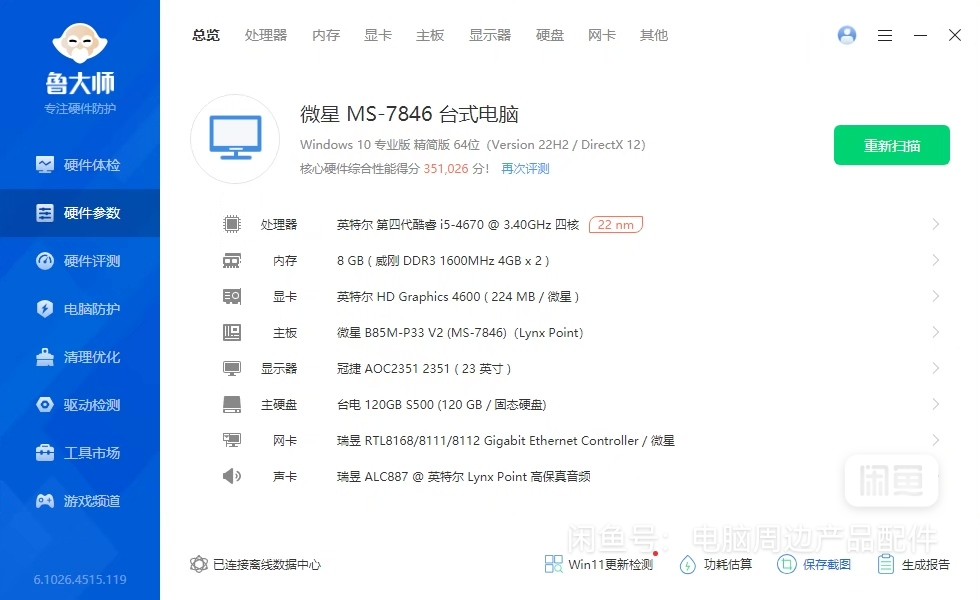Click the main hard disk icon
Viewport: 980px width, 600px height.
point(232,404)
